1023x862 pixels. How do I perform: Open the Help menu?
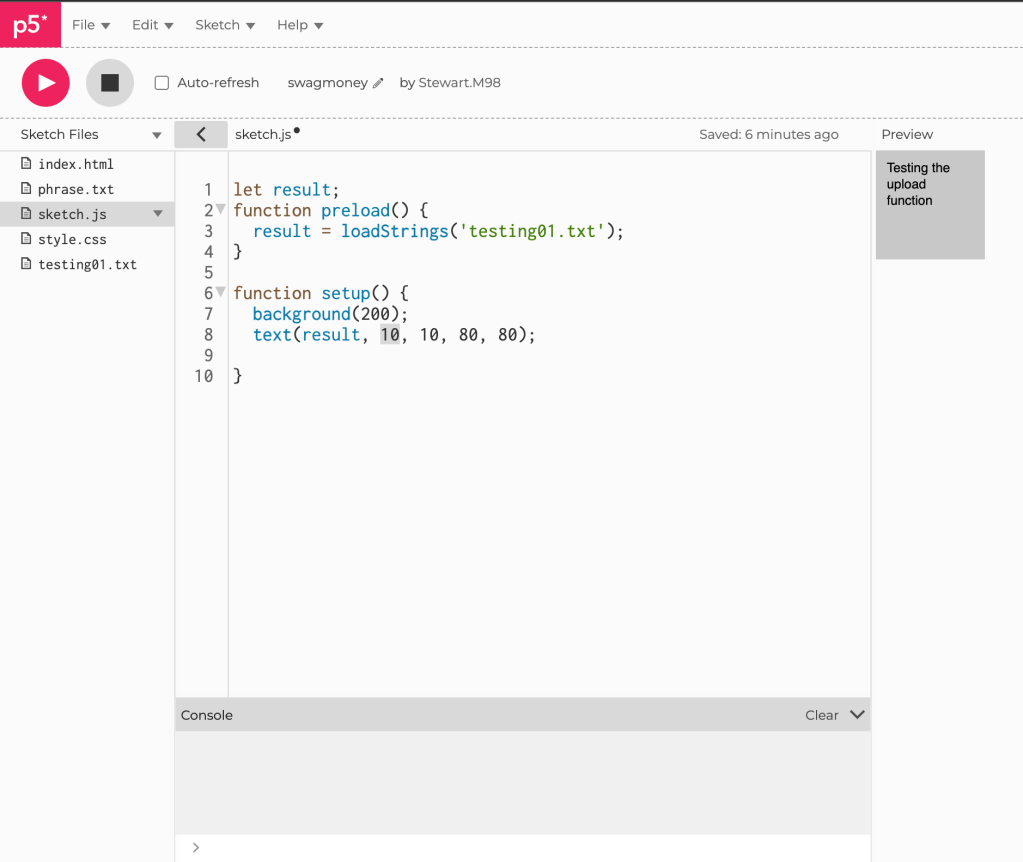[x=299, y=25]
